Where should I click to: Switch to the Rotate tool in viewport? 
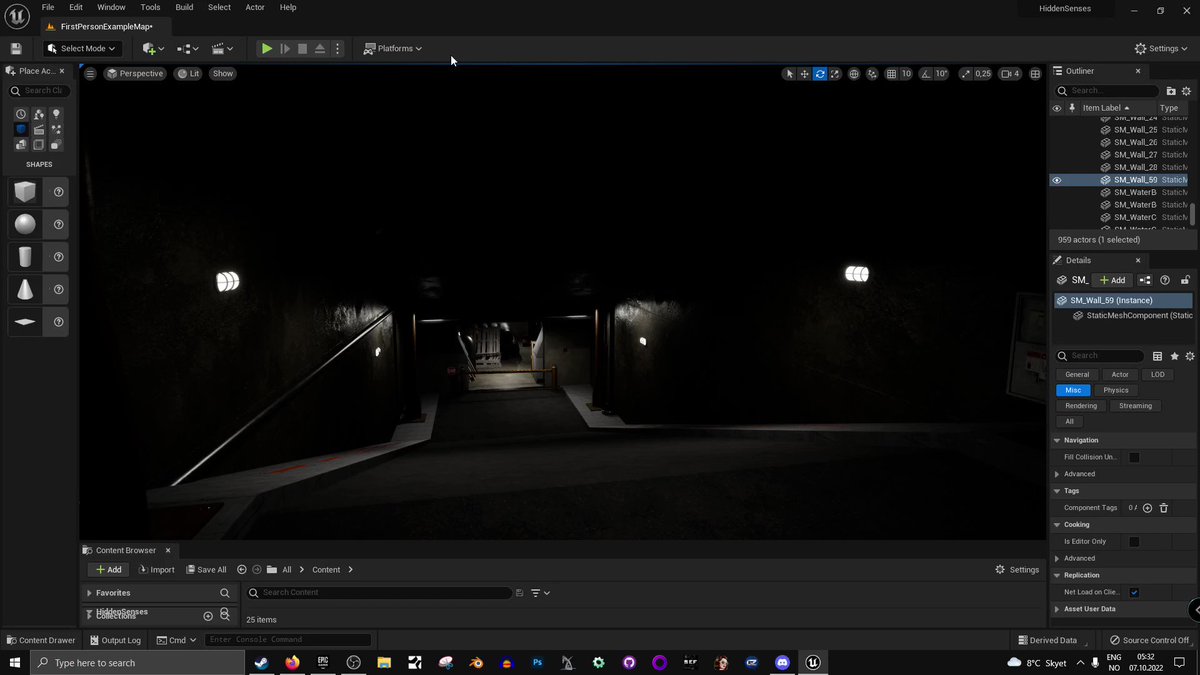819,73
